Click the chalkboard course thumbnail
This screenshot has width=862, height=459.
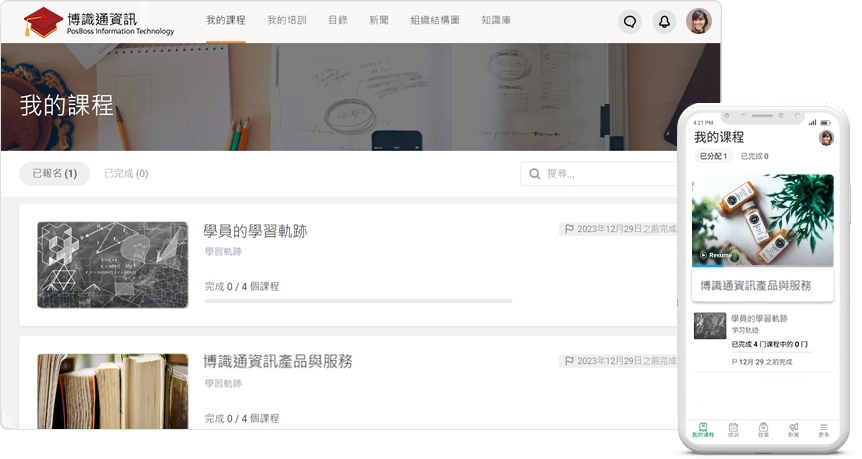(x=112, y=265)
